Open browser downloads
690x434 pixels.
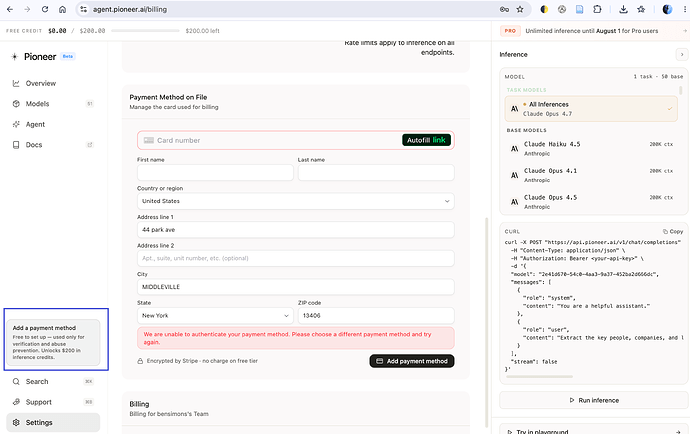point(623,9)
